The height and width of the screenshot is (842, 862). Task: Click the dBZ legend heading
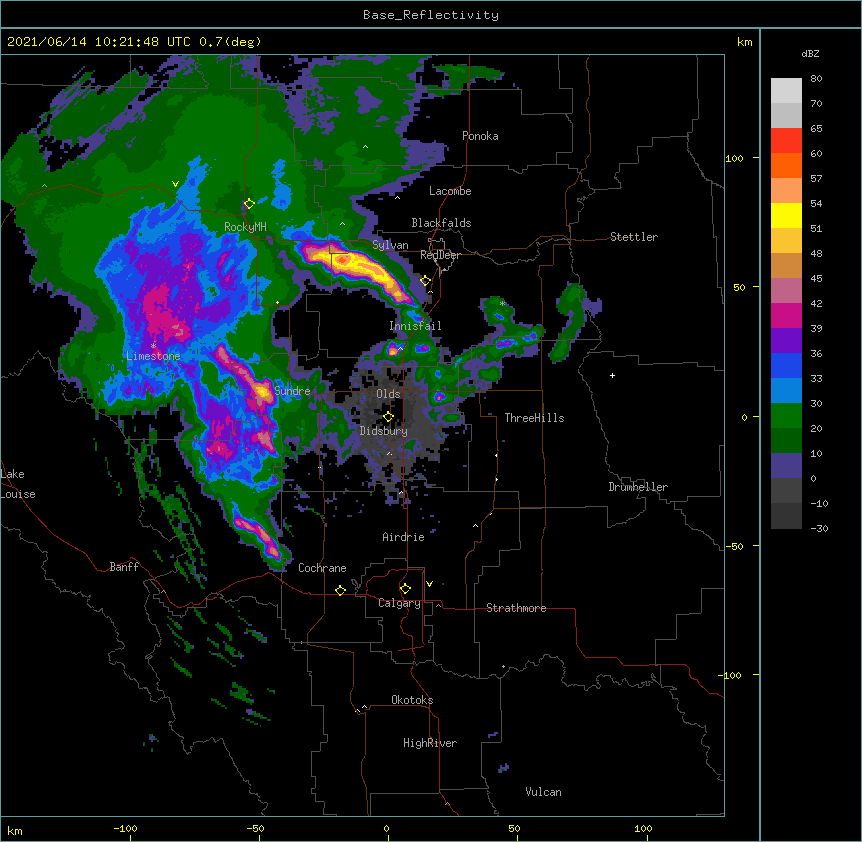(810, 53)
